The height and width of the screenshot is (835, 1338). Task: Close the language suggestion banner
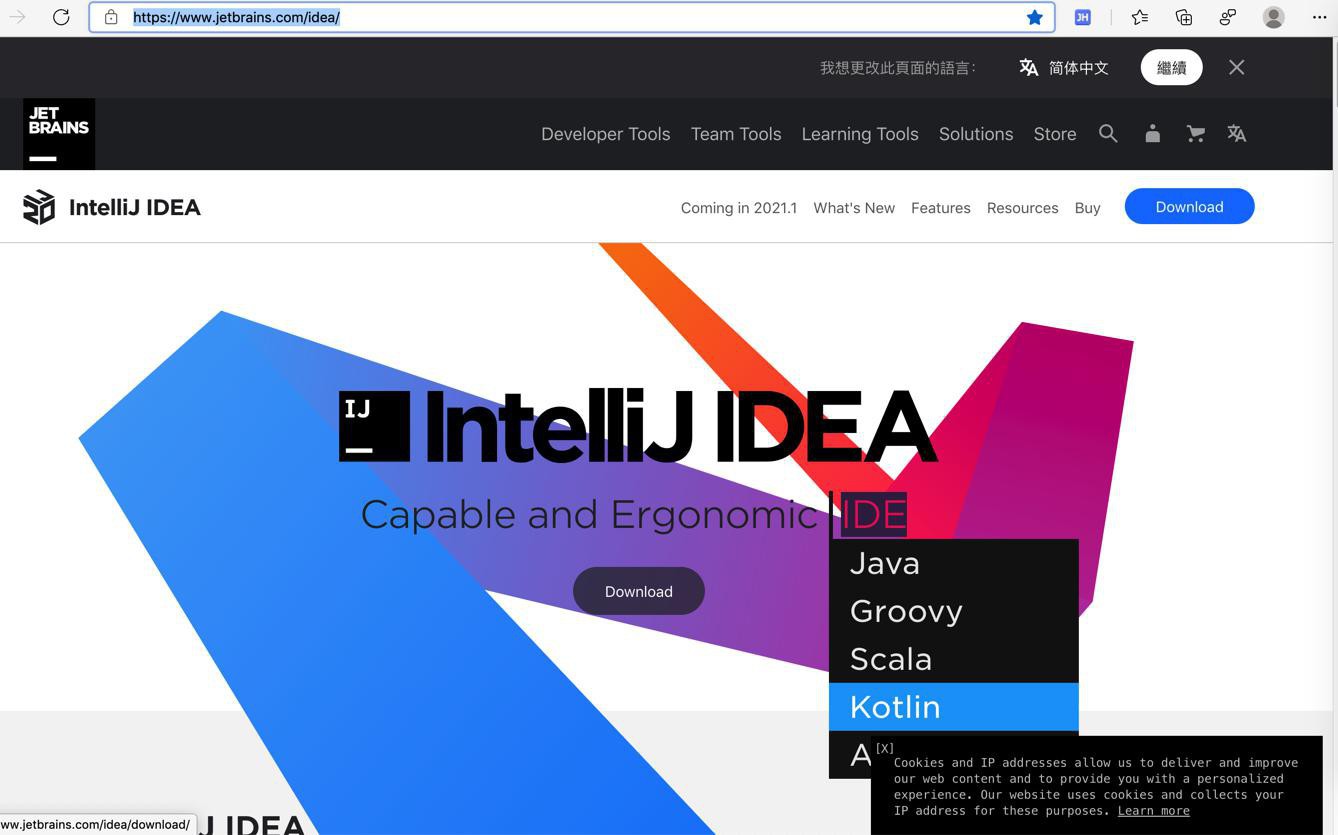(x=1237, y=67)
